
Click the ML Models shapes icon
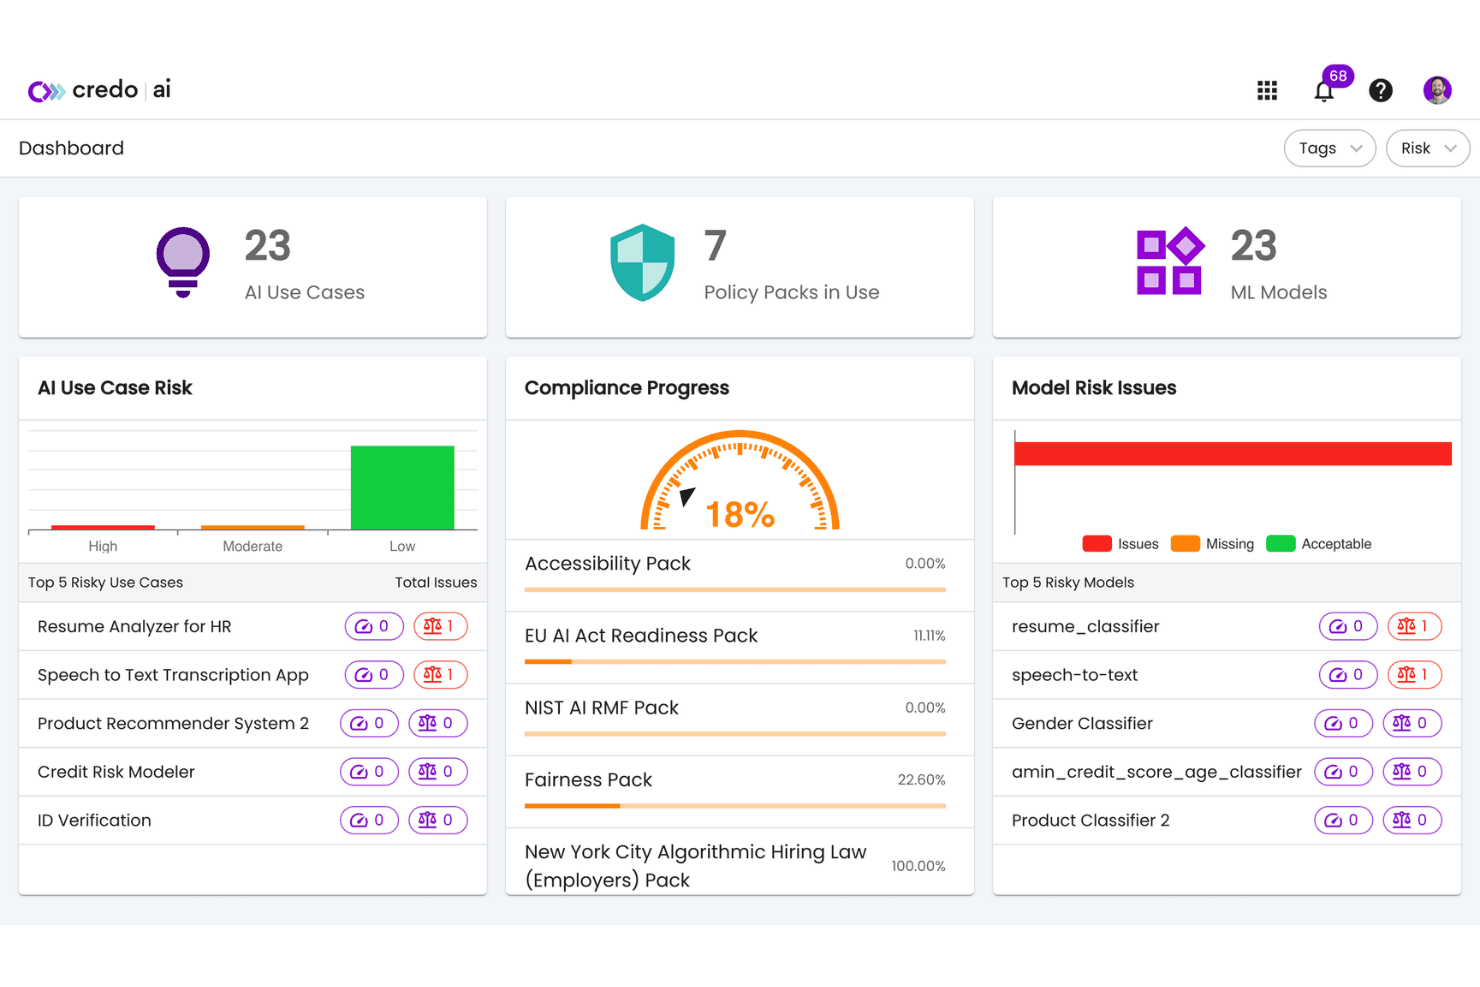click(1170, 261)
